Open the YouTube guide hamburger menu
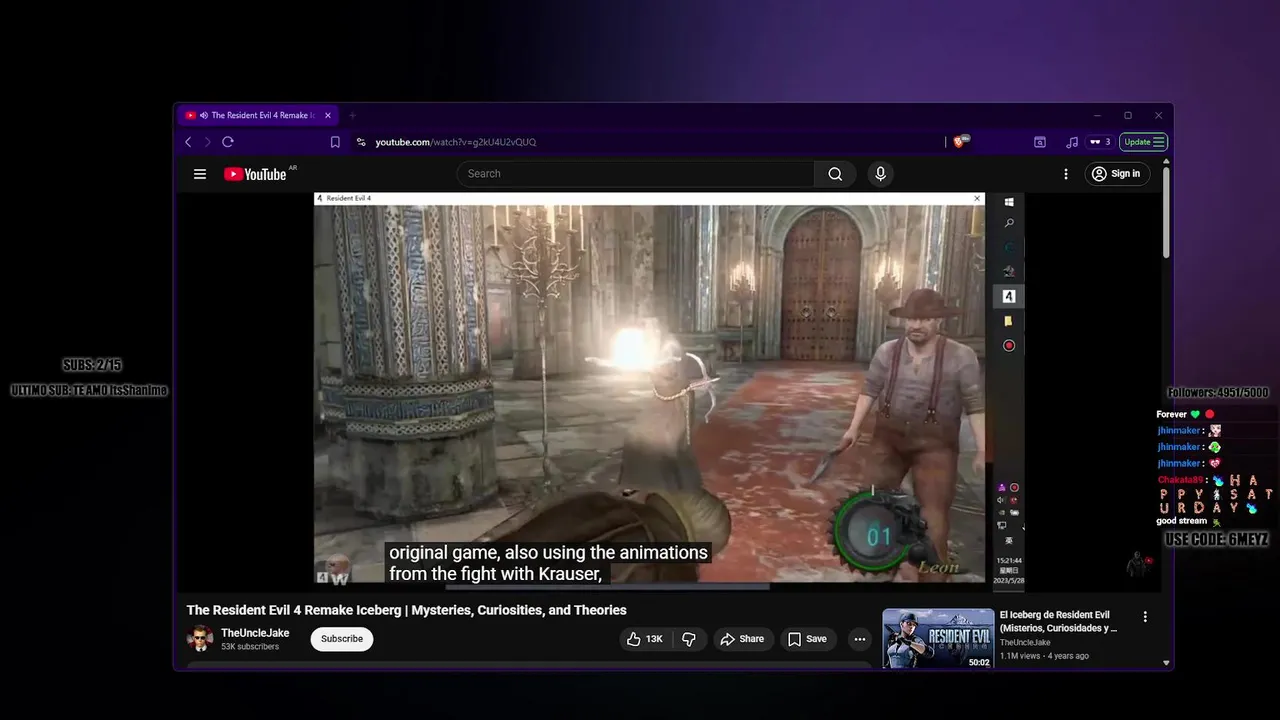1280x720 pixels. 200,174
